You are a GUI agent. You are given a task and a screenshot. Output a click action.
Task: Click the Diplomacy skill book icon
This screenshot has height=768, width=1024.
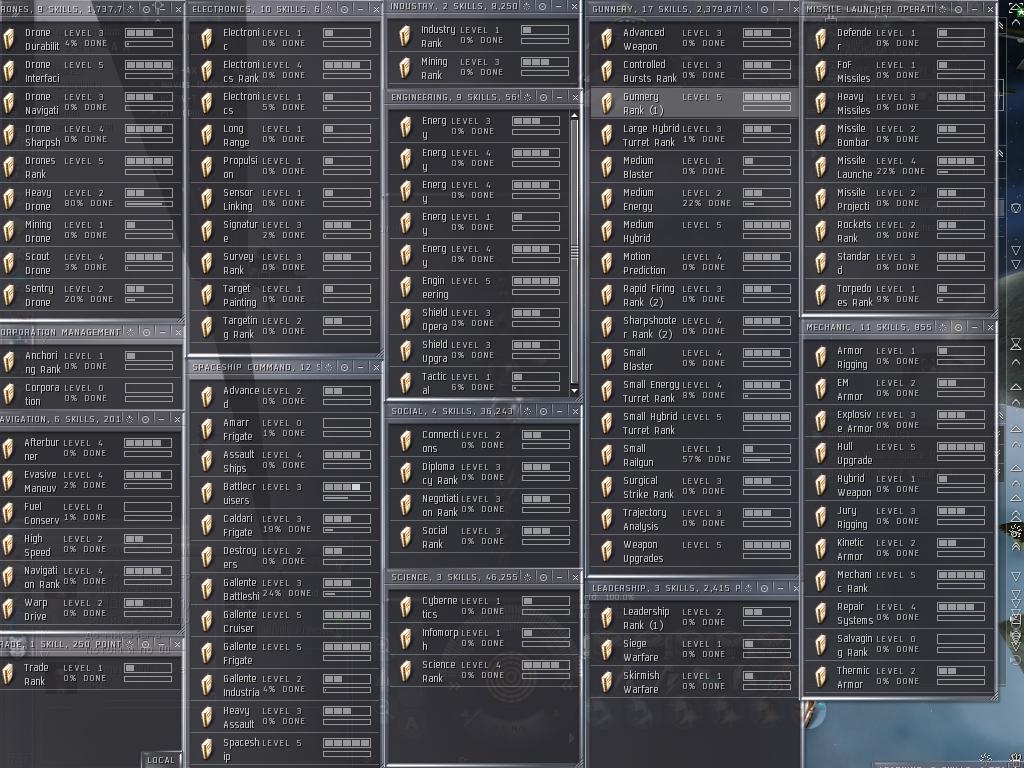[406, 473]
